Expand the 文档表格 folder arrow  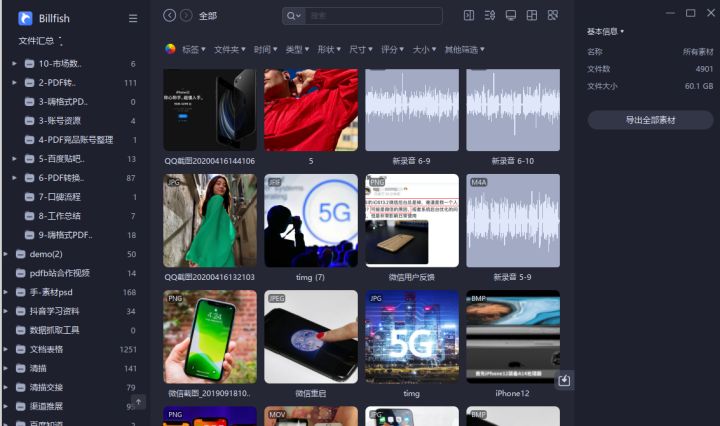6,349
